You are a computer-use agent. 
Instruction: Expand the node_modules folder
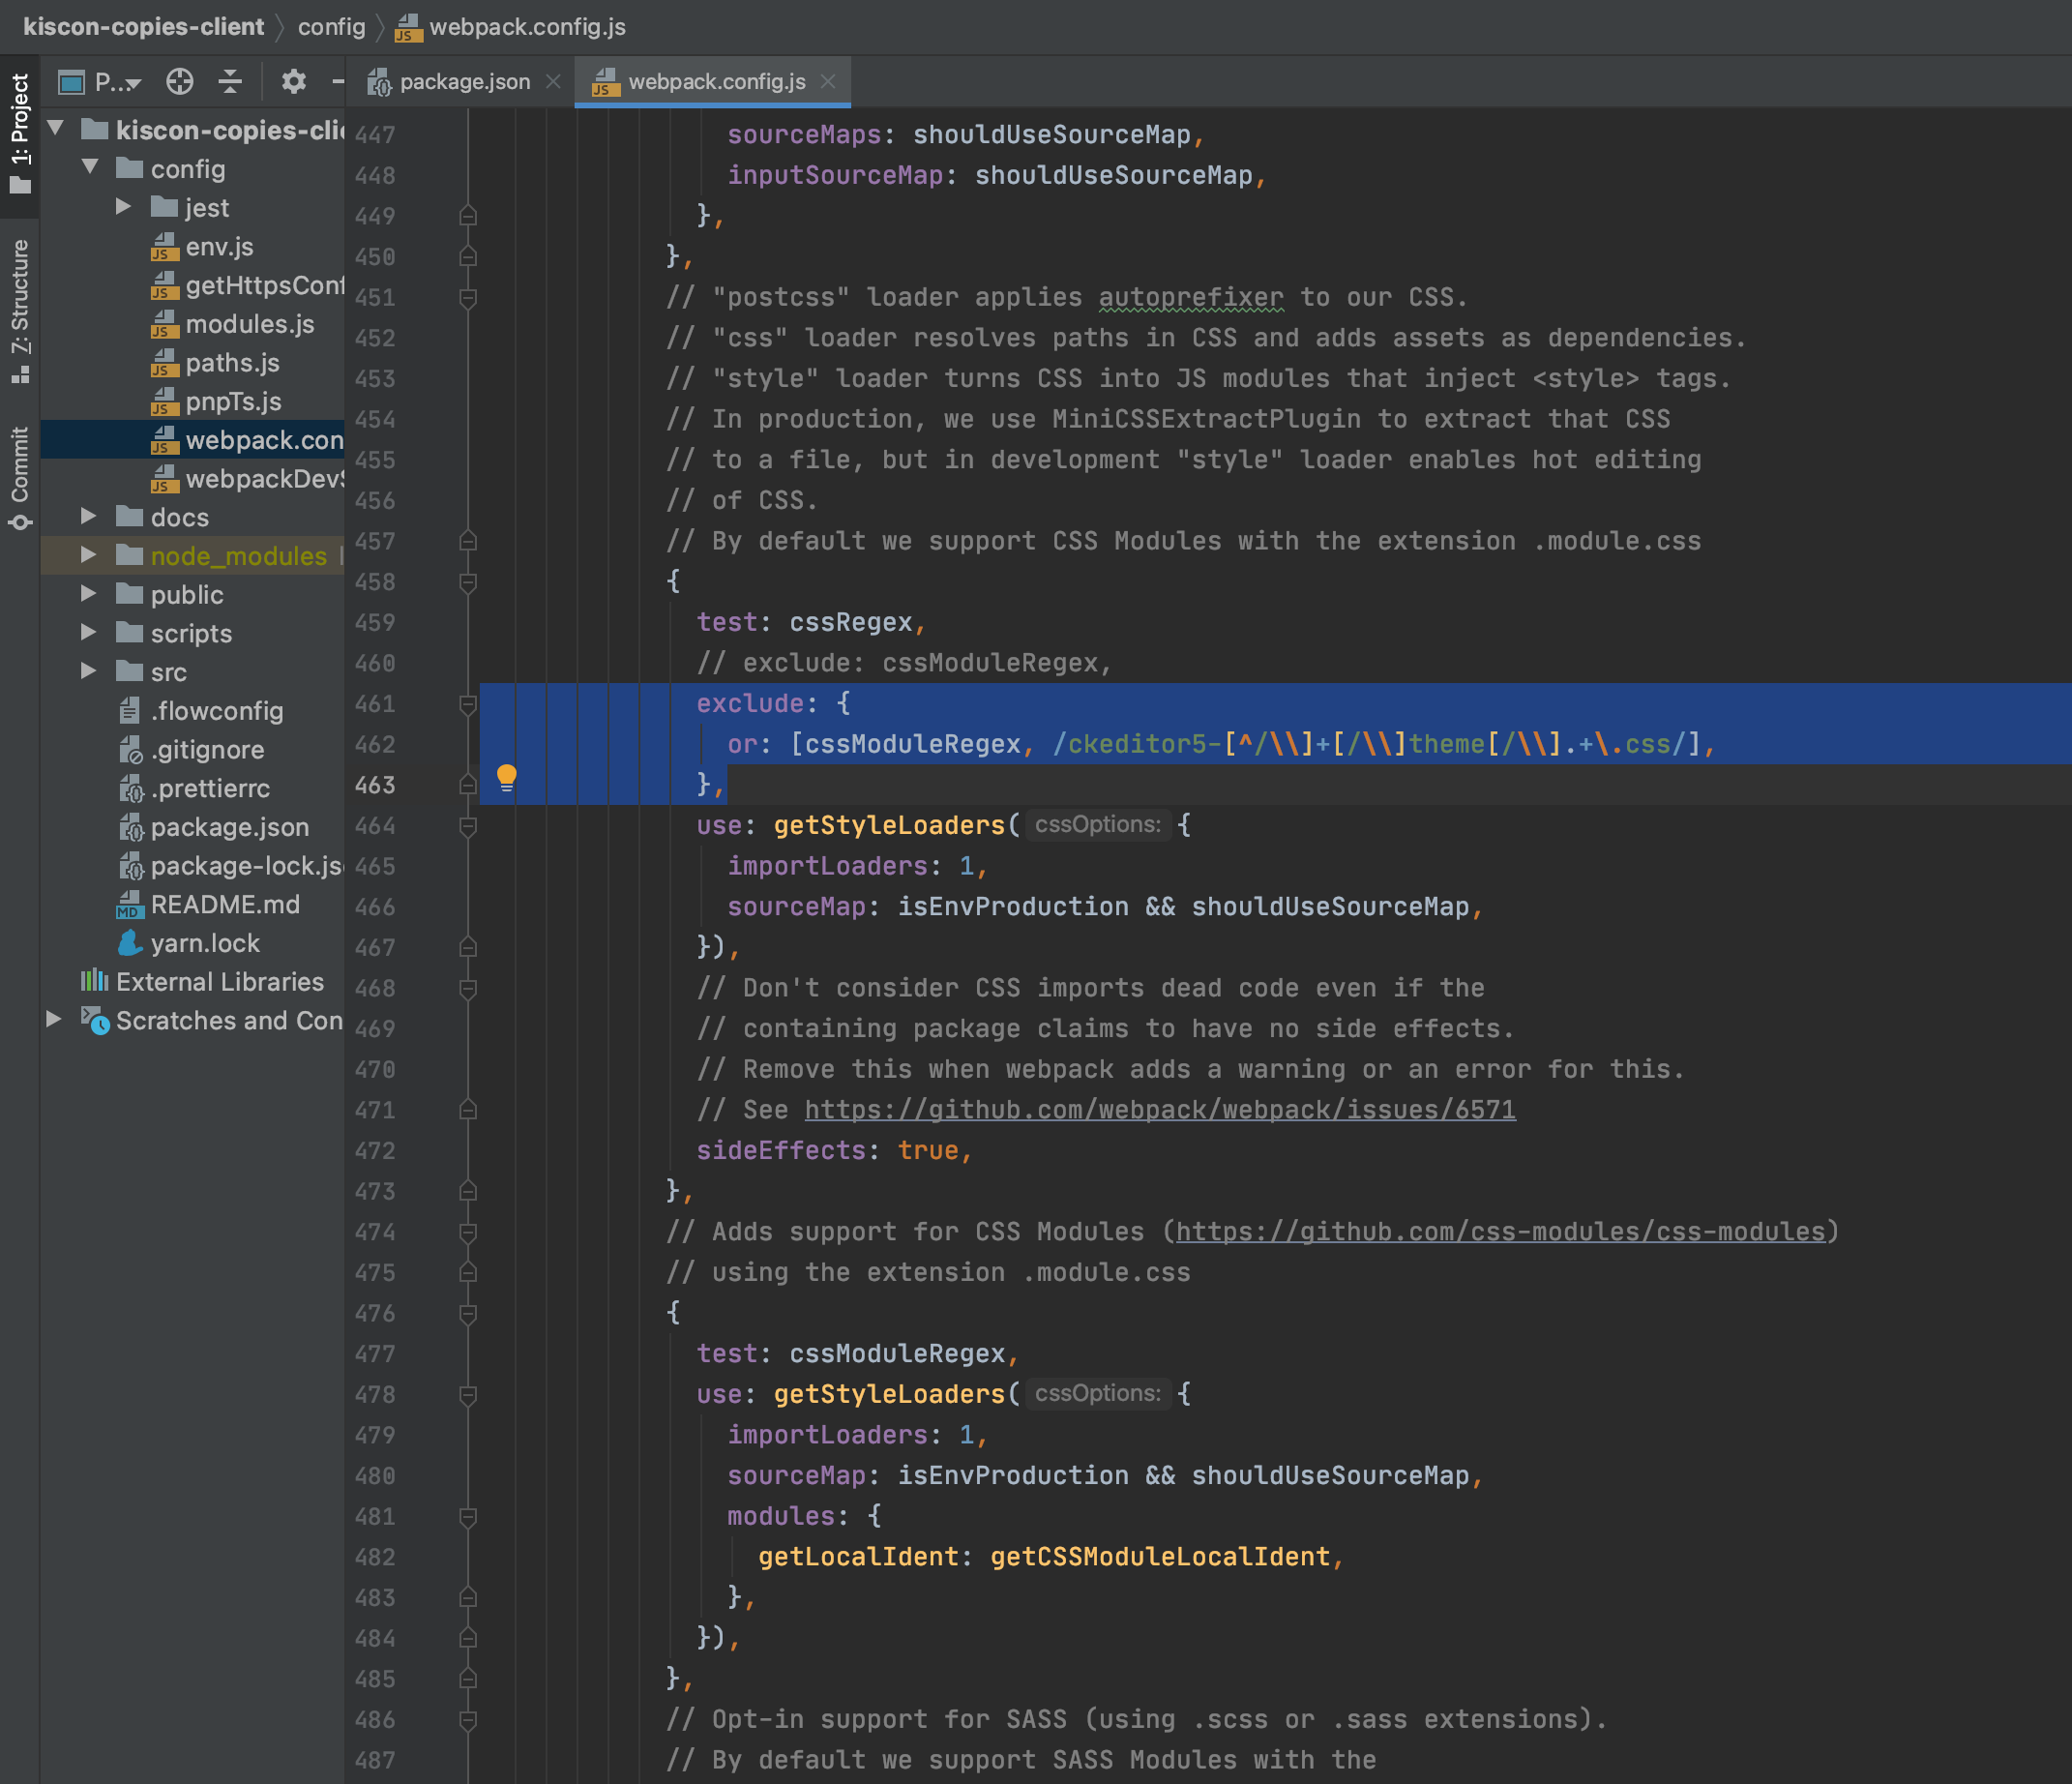pos(89,555)
